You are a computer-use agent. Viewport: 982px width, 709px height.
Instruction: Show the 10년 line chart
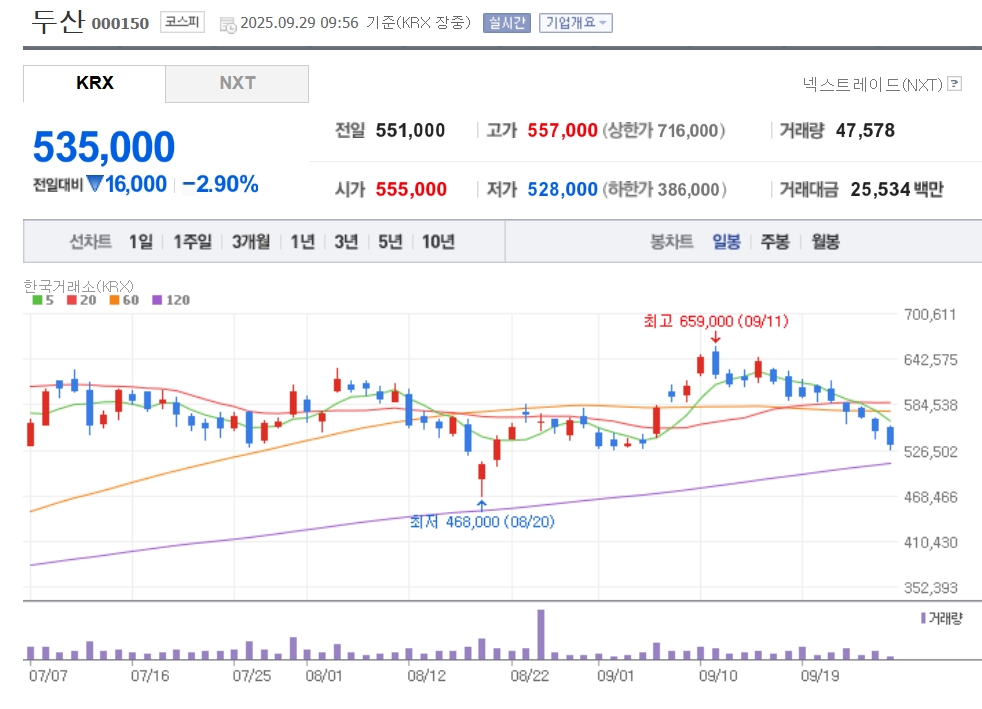(438, 242)
